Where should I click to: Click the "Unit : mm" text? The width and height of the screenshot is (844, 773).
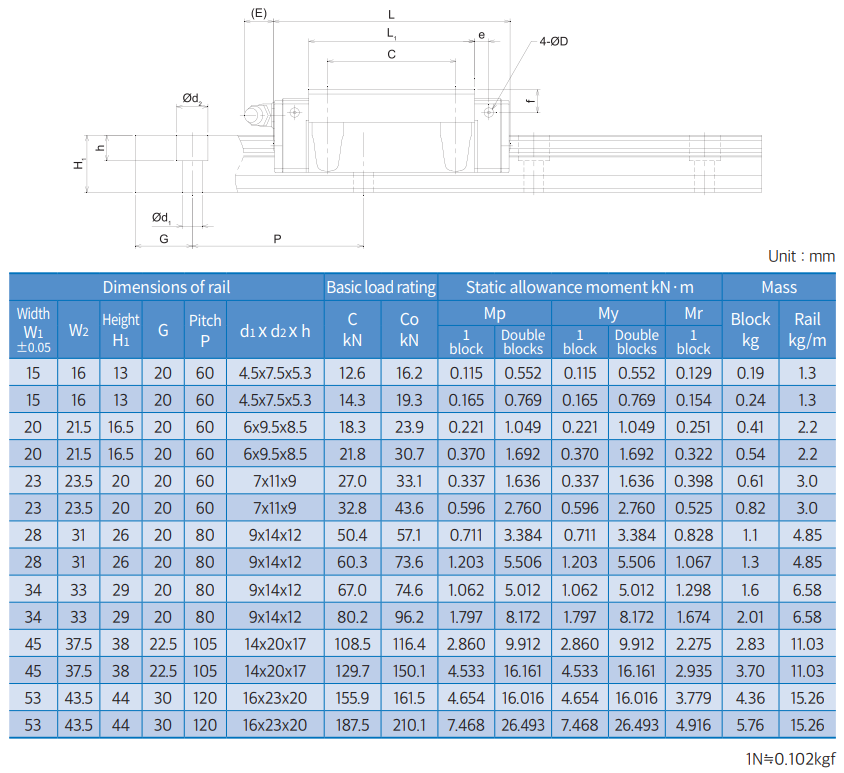coord(800,256)
